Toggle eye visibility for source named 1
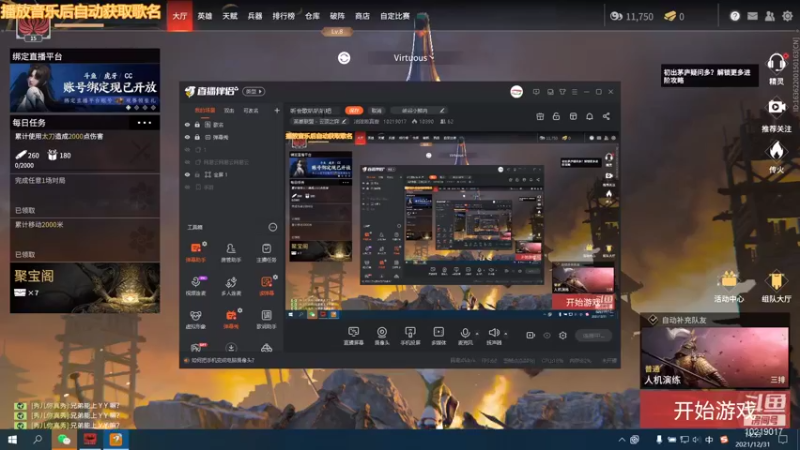This screenshot has height=450, width=800. click(x=187, y=150)
